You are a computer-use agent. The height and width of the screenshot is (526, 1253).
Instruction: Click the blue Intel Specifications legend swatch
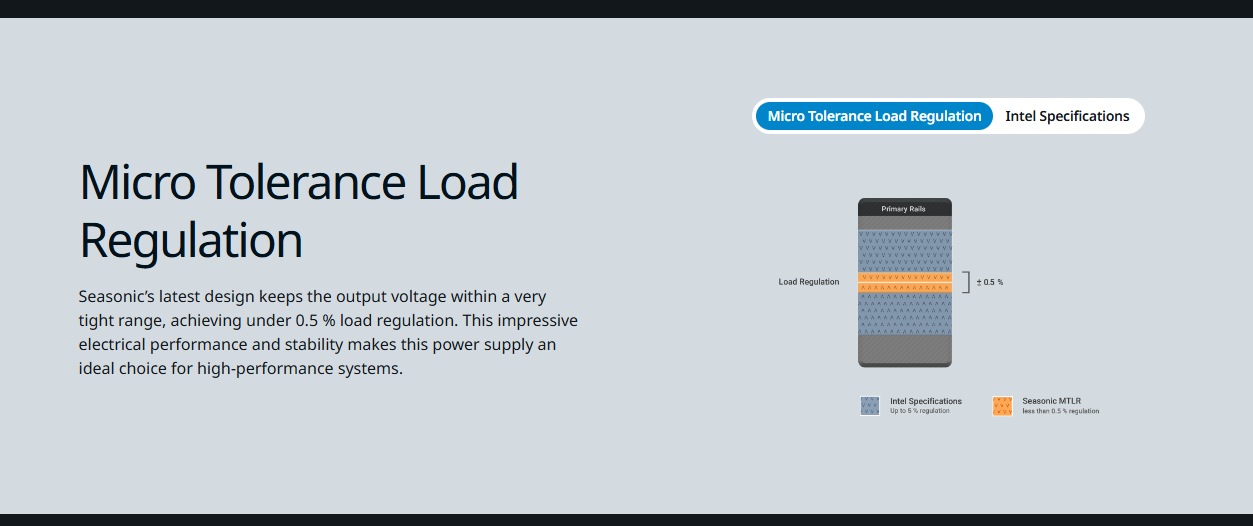pos(870,406)
